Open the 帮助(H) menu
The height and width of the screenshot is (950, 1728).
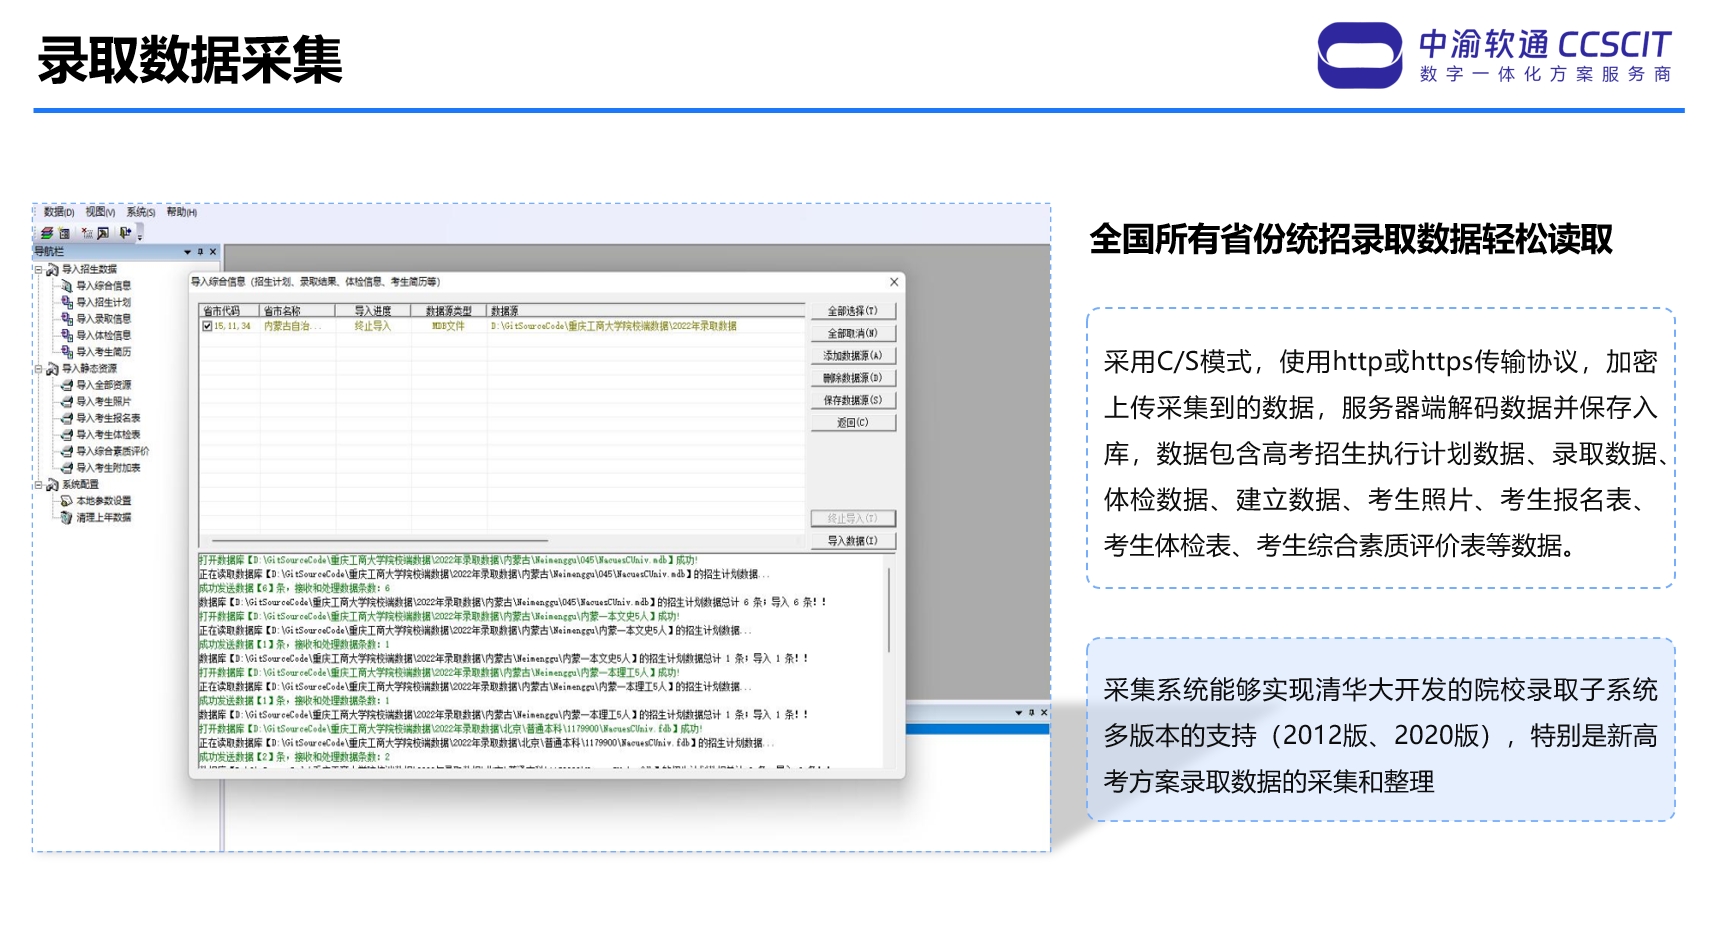182,212
